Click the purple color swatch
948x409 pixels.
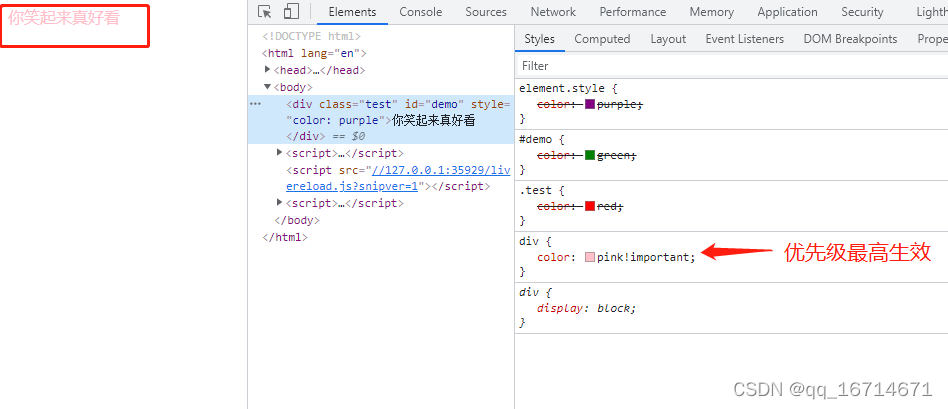(590, 104)
